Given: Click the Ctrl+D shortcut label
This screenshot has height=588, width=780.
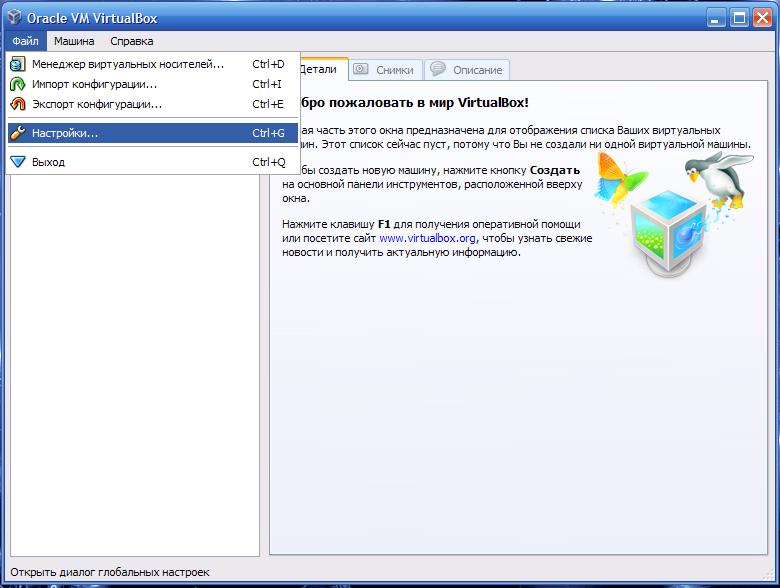Looking at the screenshot, I should tap(269, 64).
